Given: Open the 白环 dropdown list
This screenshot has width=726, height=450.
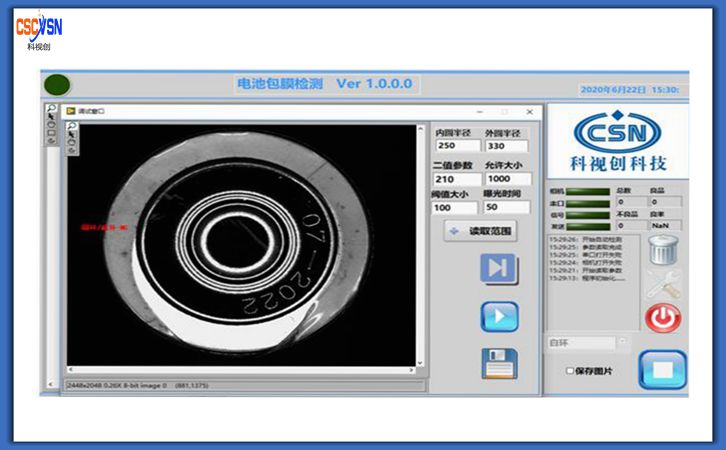Looking at the screenshot, I should point(622,343).
